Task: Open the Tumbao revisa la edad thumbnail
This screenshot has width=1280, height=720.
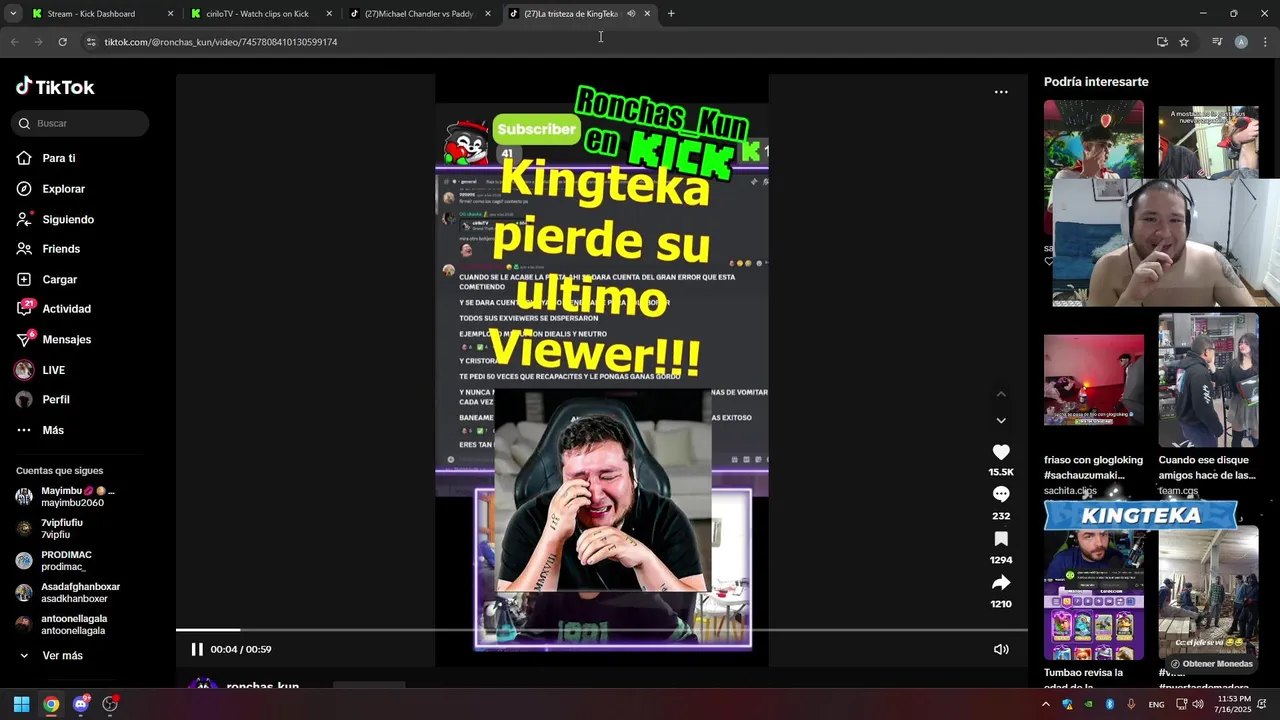Action: [1094, 594]
